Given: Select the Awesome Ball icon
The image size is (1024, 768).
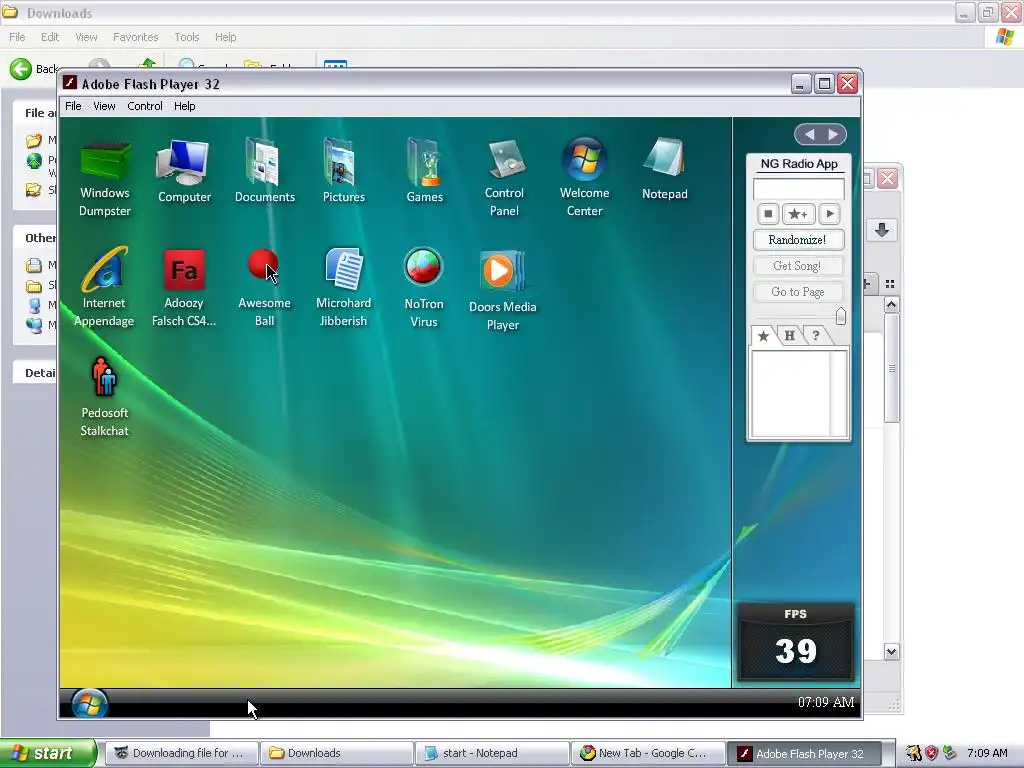Looking at the screenshot, I should (264, 287).
